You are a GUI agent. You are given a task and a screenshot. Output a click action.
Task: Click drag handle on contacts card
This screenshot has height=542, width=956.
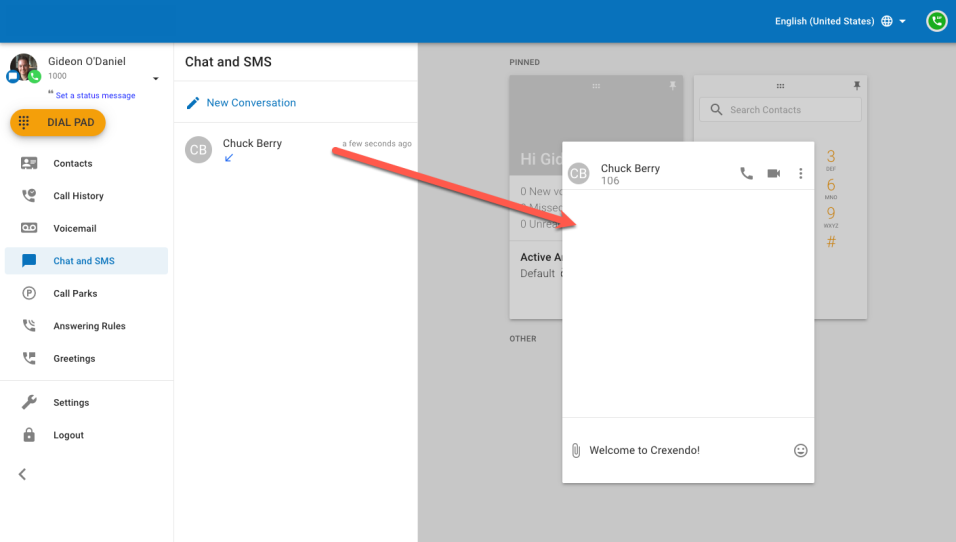click(x=780, y=86)
